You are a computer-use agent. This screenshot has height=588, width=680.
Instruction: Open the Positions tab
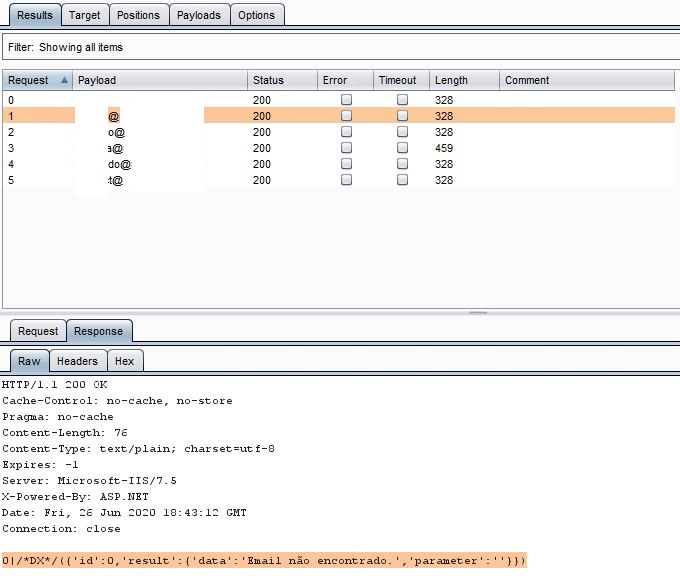[x=138, y=15]
